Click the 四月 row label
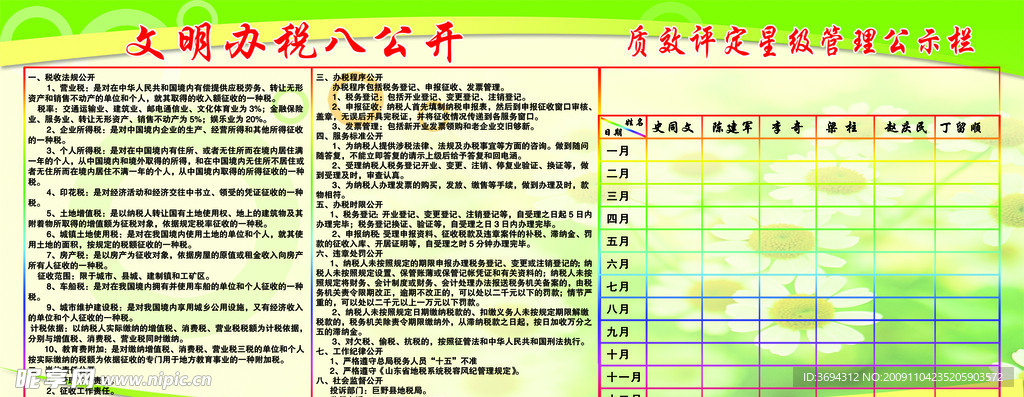Image resolution: width=1024 pixels, height=397 pixels. pos(617,219)
